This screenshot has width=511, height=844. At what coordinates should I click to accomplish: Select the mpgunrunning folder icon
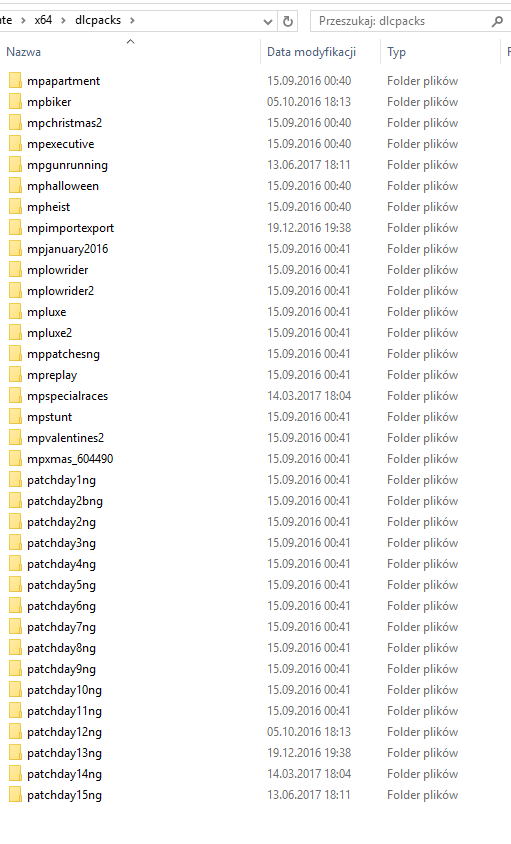15,165
